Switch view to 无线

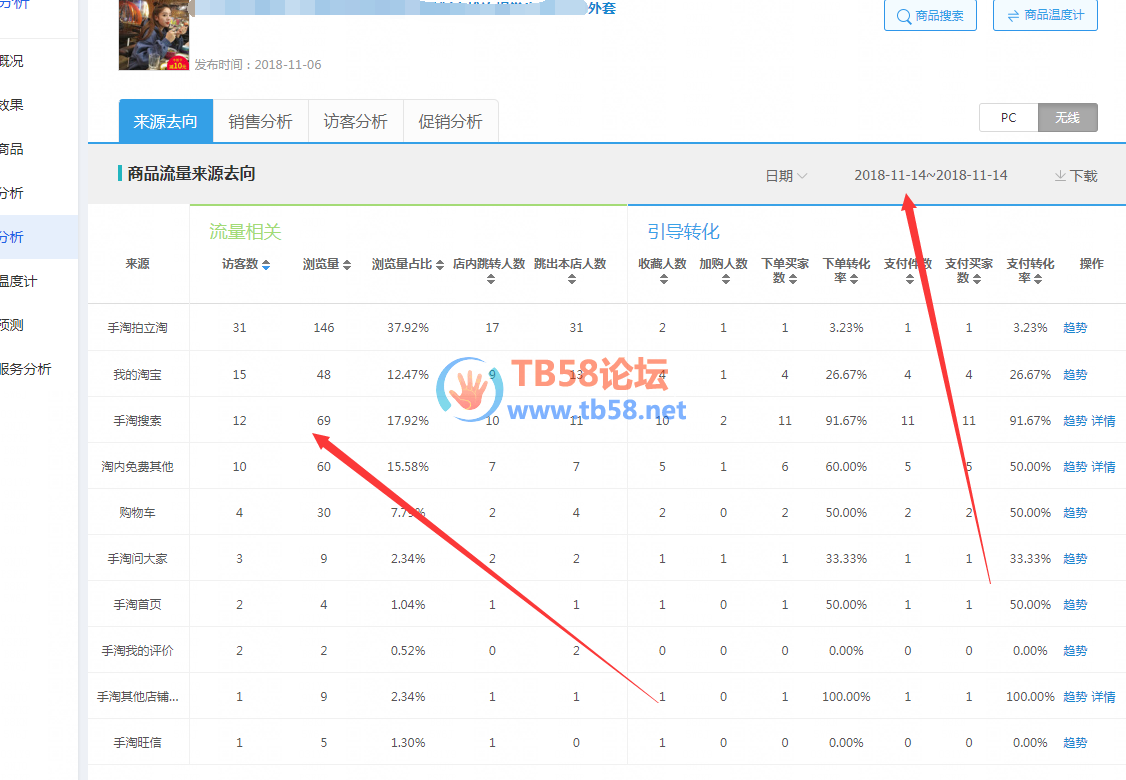[1067, 118]
